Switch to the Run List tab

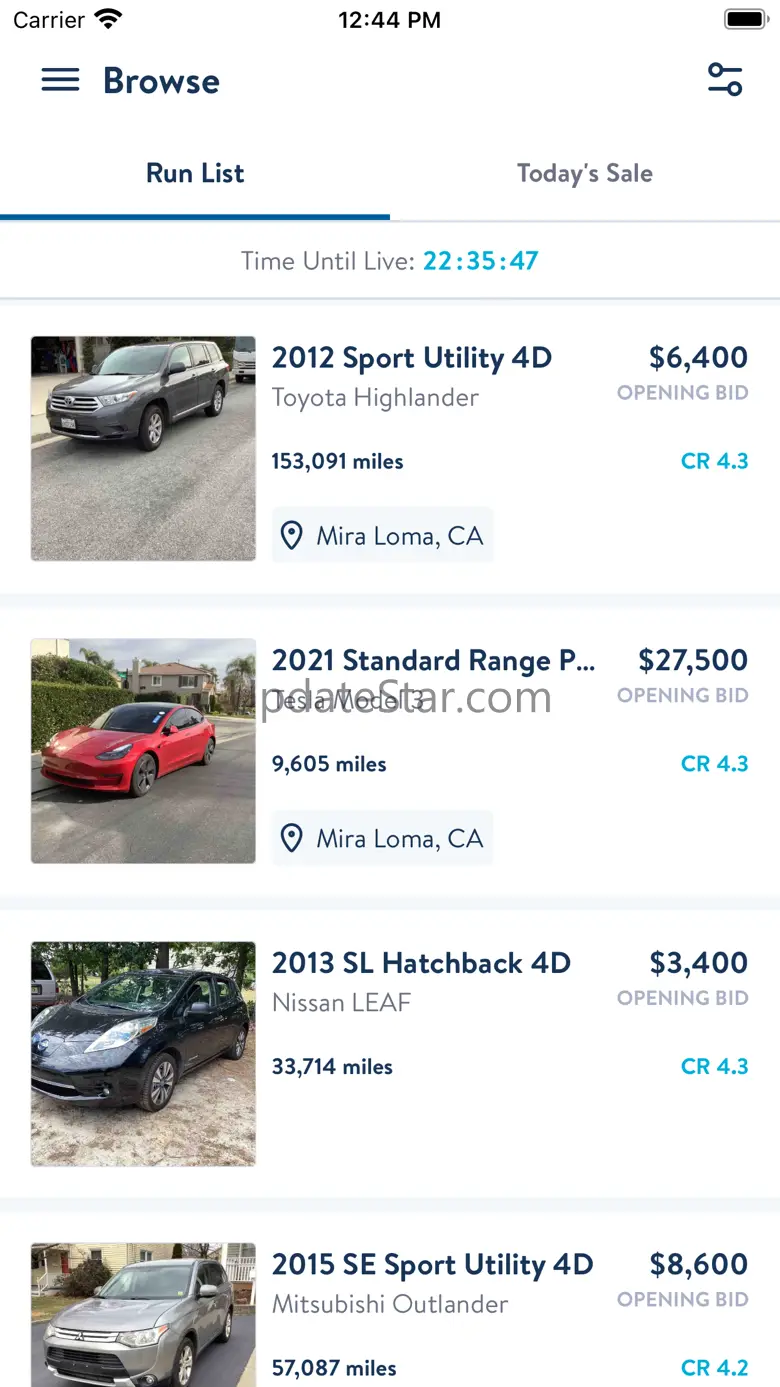[x=195, y=174]
